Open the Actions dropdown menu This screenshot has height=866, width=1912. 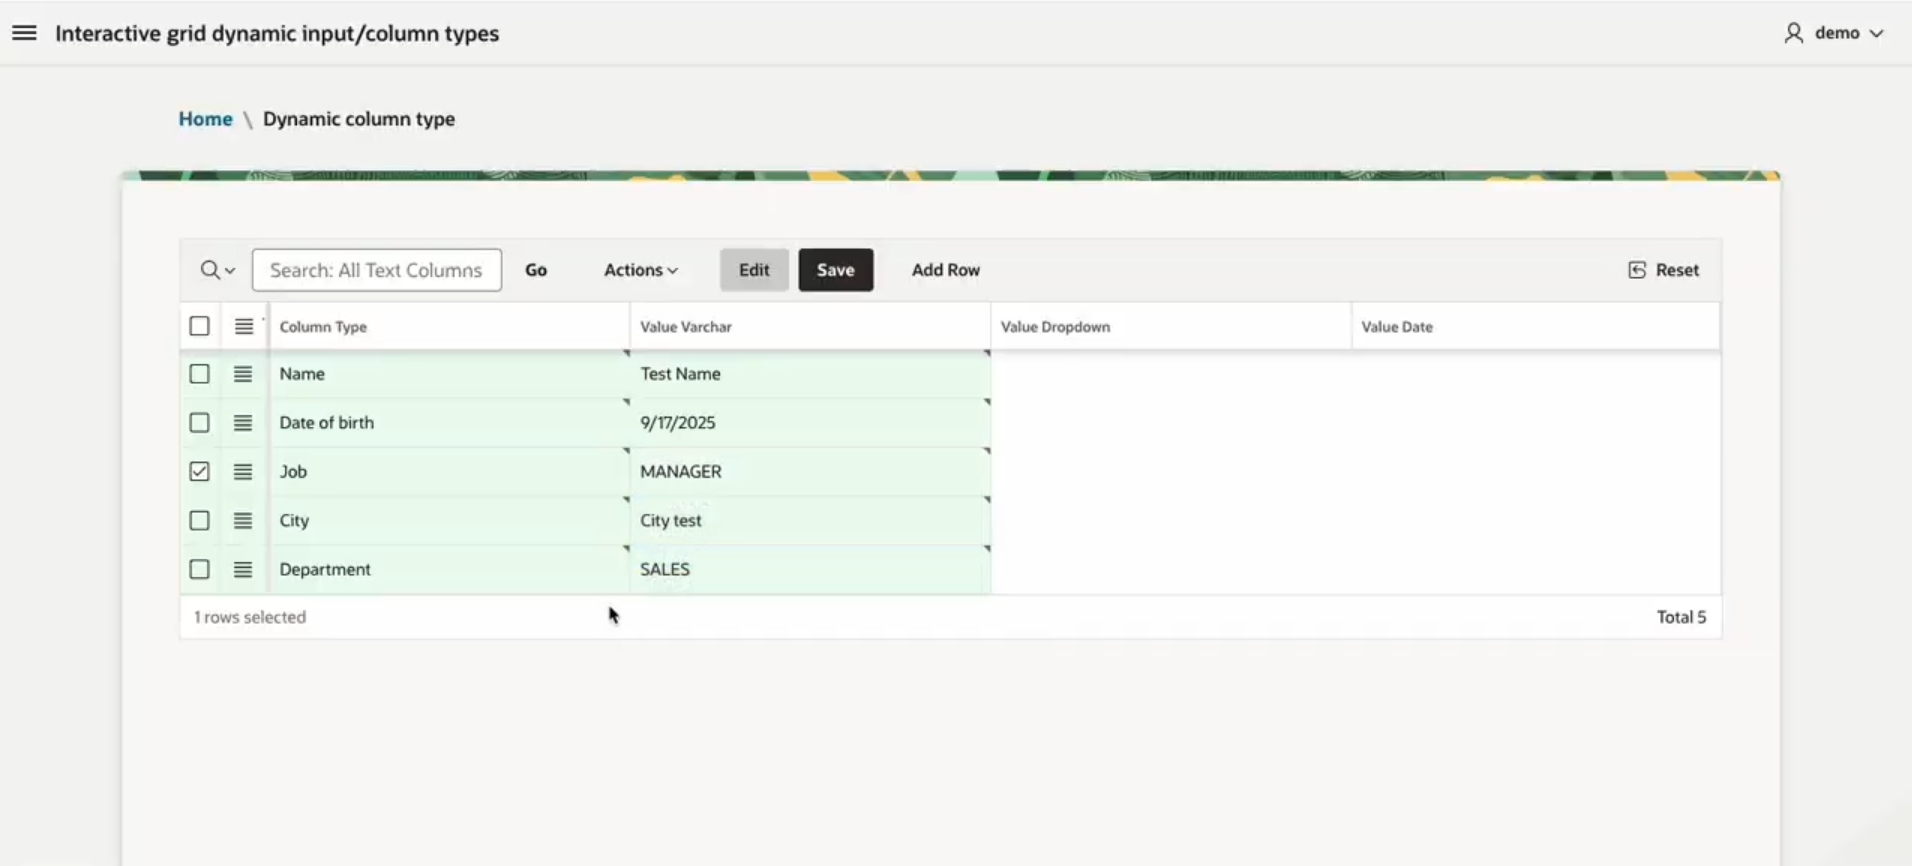(x=640, y=270)
